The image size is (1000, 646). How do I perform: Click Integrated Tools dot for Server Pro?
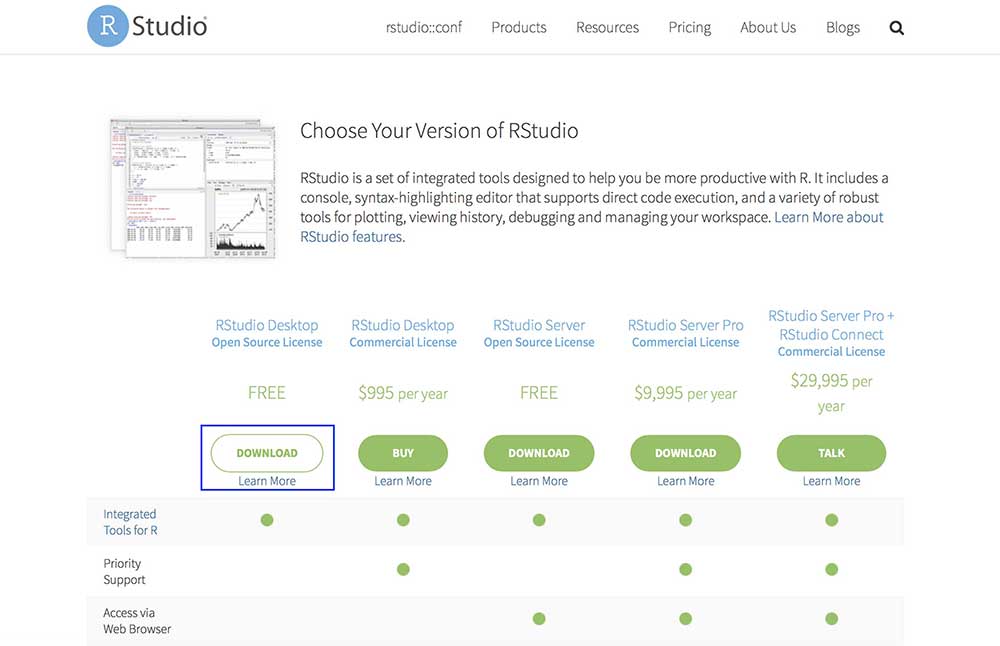[686, 520]
